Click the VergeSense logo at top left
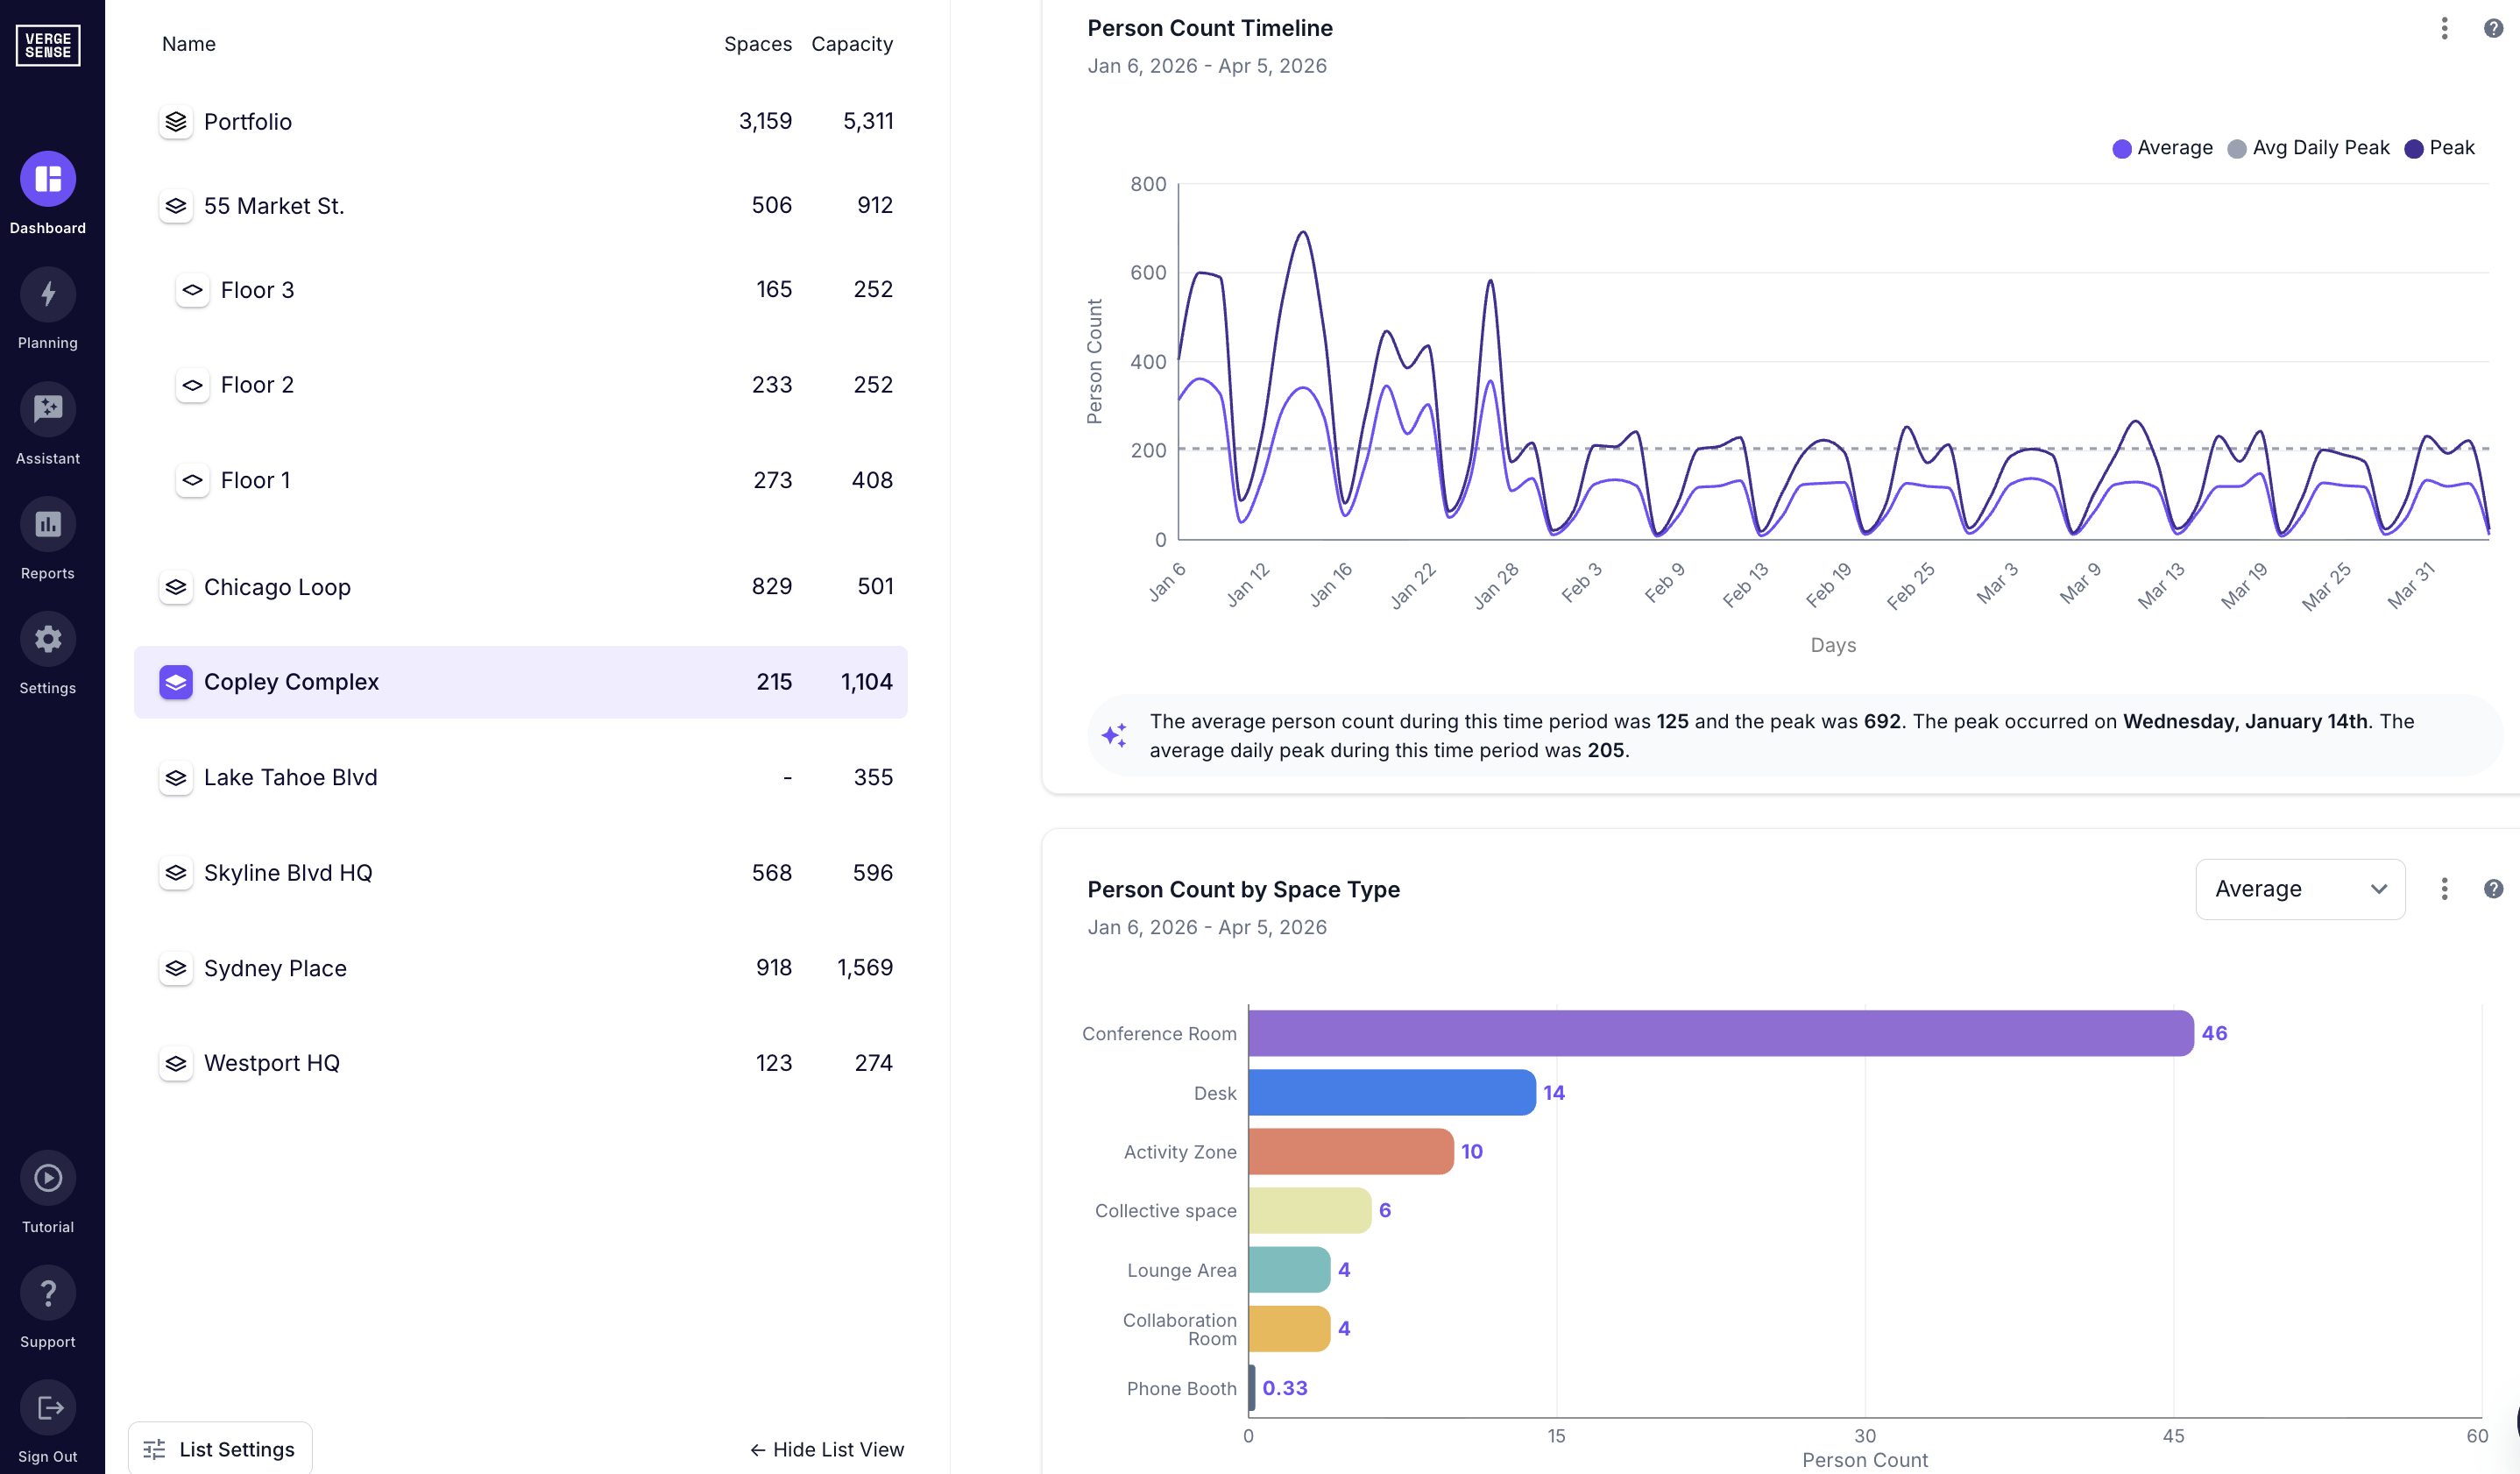Screen dimensions: 2520x1474 point(47,45)
